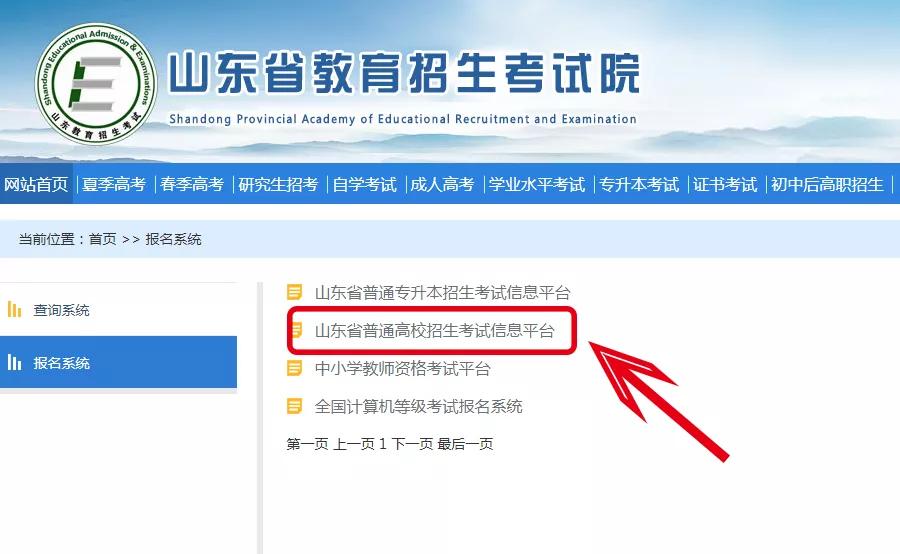Select 成人高考 in the navigation bar
The image size is (900, 554).
click(x=442, y=184)
